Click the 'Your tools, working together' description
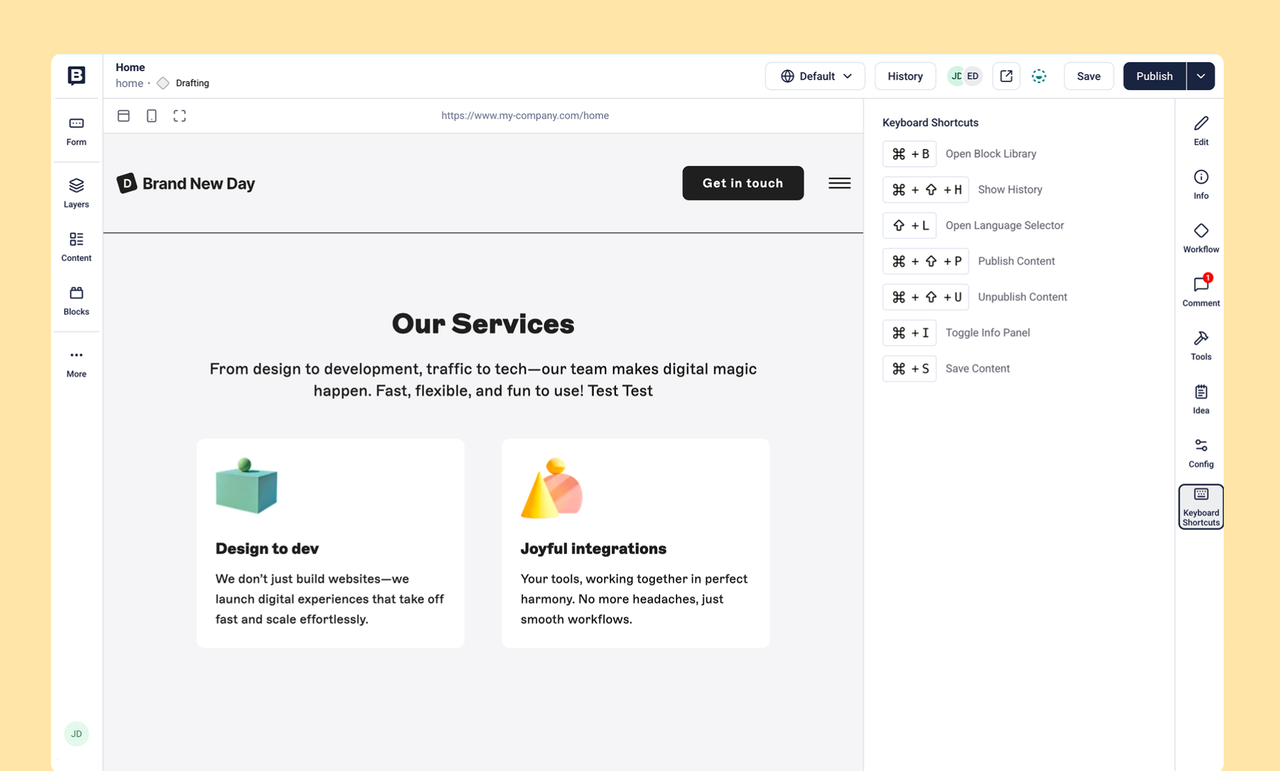This screenshot has height=771, width=1280. 634,599
